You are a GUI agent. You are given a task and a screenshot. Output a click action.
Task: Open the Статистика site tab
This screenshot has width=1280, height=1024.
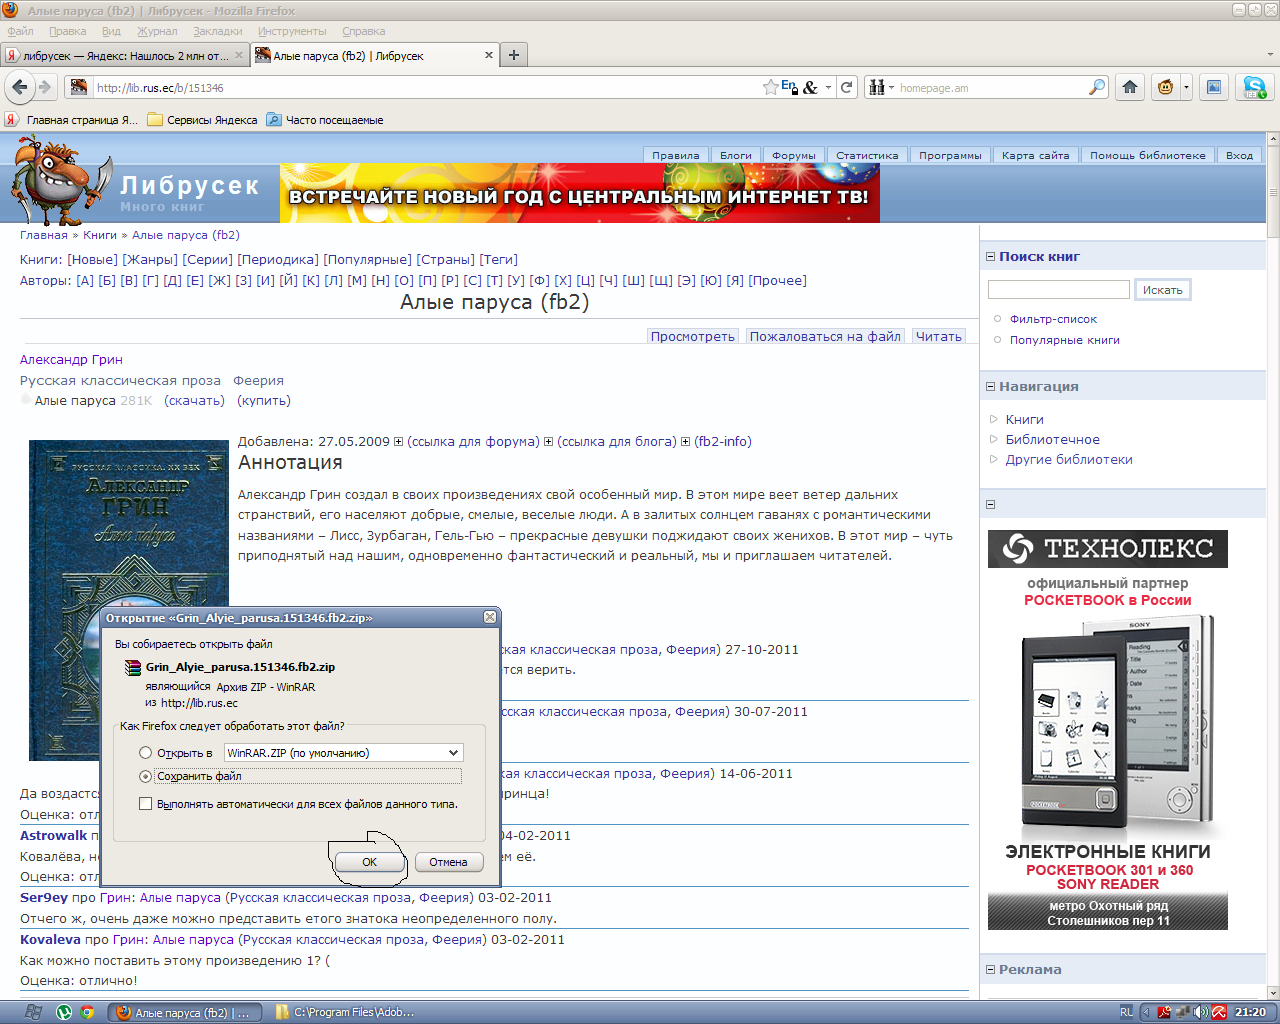coord(867,155)
